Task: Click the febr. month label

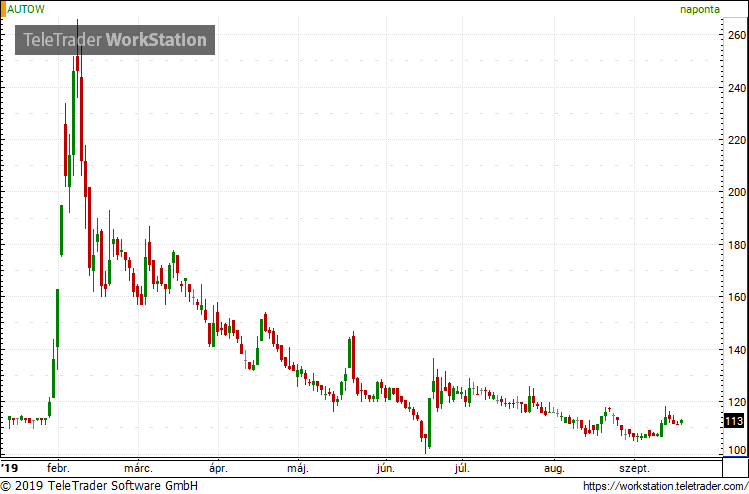Action: [x=58, y=468]
